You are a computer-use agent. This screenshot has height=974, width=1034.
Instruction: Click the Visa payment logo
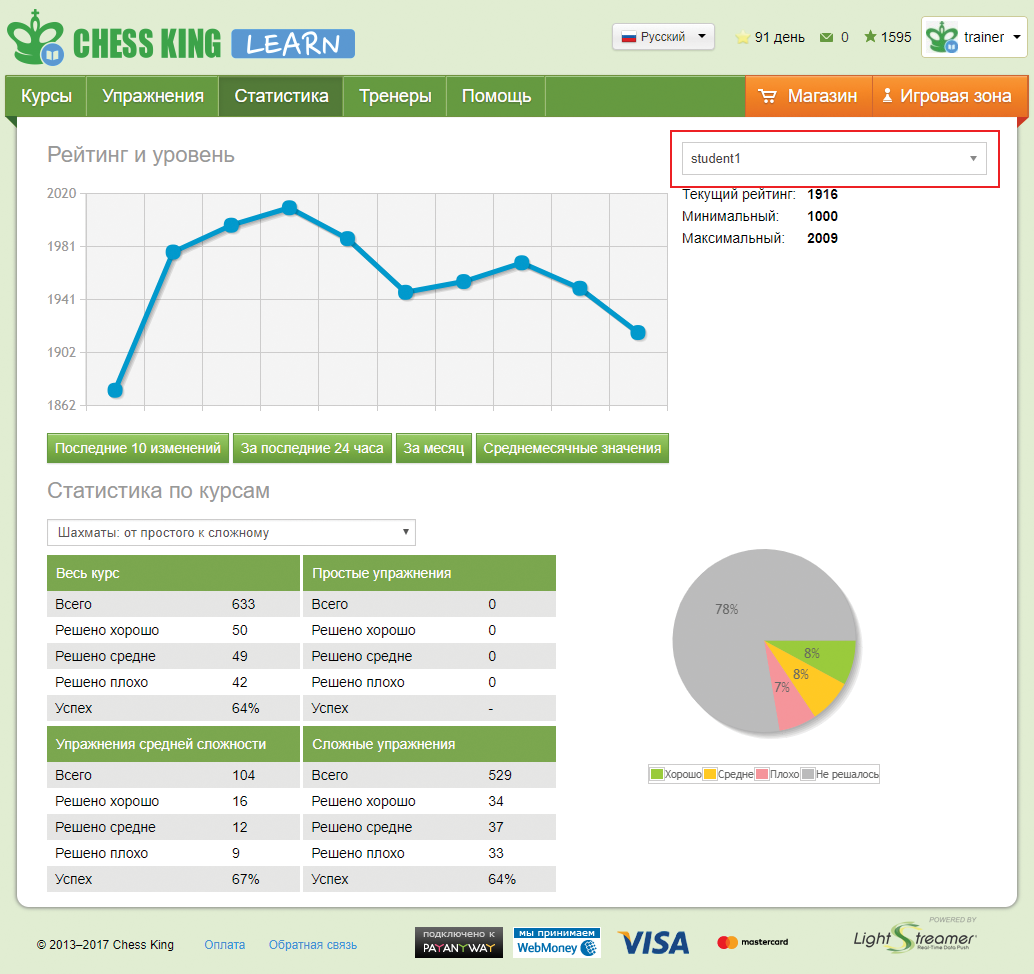[653, 942]
